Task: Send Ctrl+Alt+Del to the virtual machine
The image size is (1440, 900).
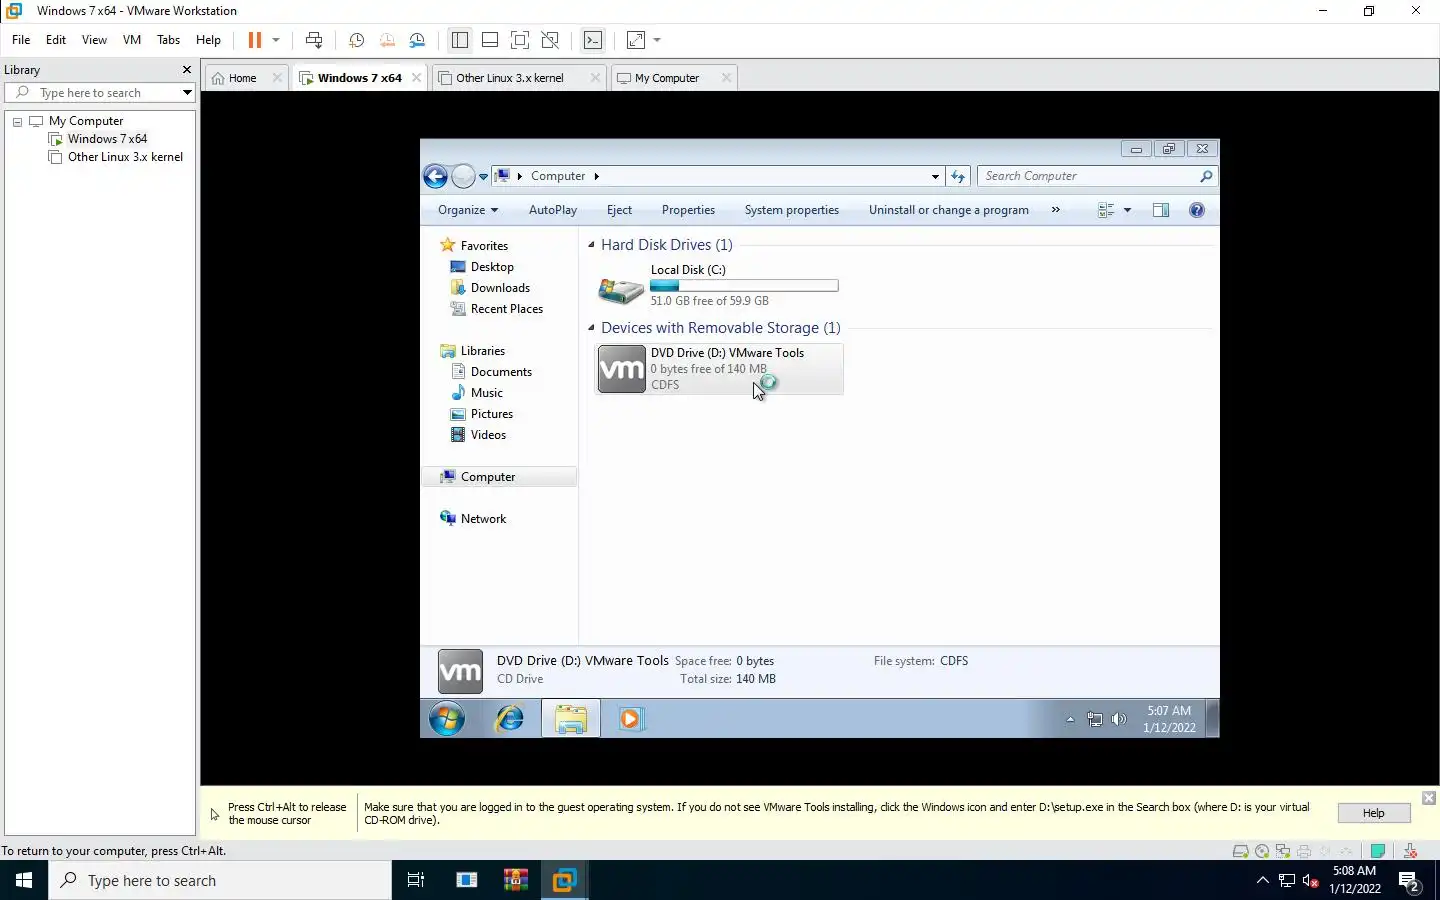Action: click(x=314, y=40)
